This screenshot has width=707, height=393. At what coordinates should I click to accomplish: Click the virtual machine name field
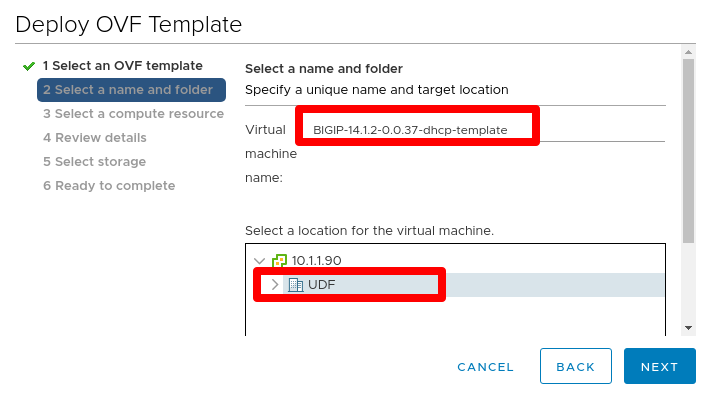[x=485, y=130]
